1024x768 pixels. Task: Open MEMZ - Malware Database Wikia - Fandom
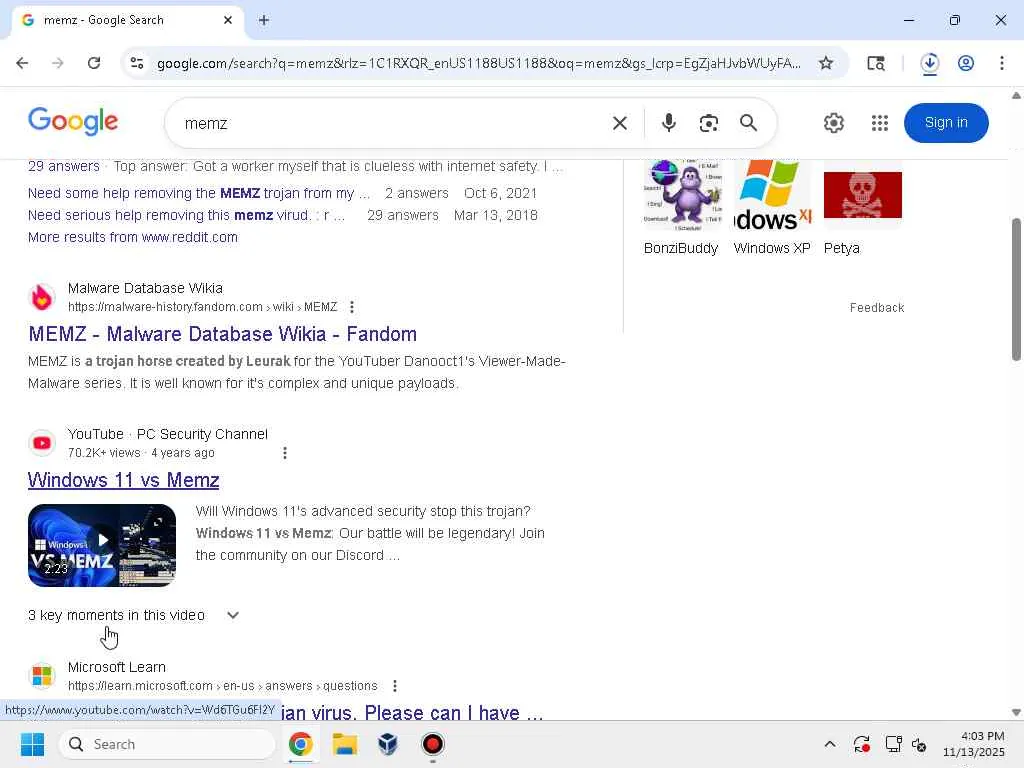point(223,334)
